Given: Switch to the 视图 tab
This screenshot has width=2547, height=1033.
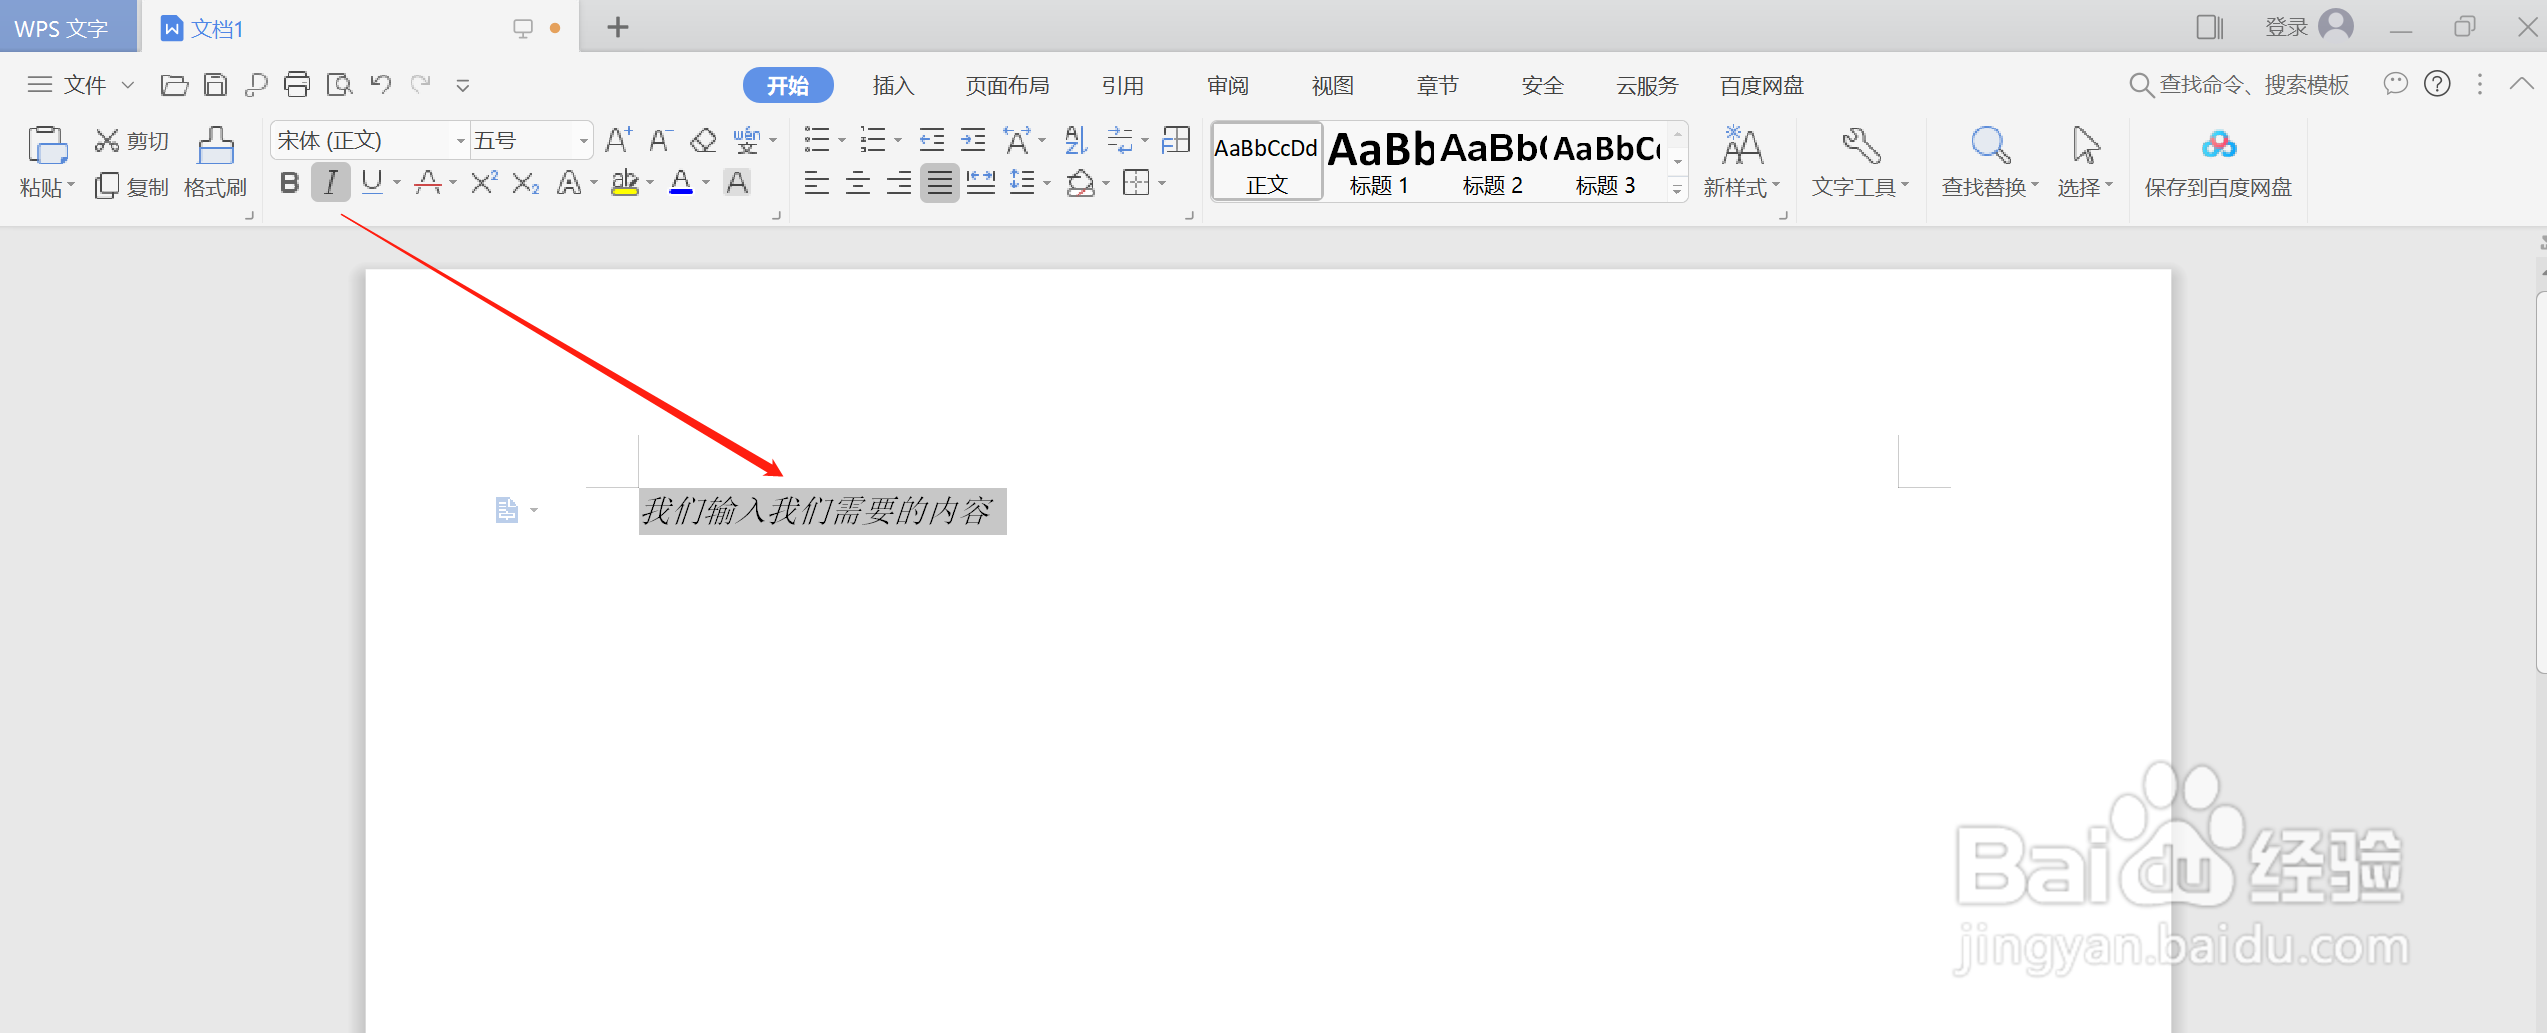Looking at the screenshot, I should click(1333, 85).
